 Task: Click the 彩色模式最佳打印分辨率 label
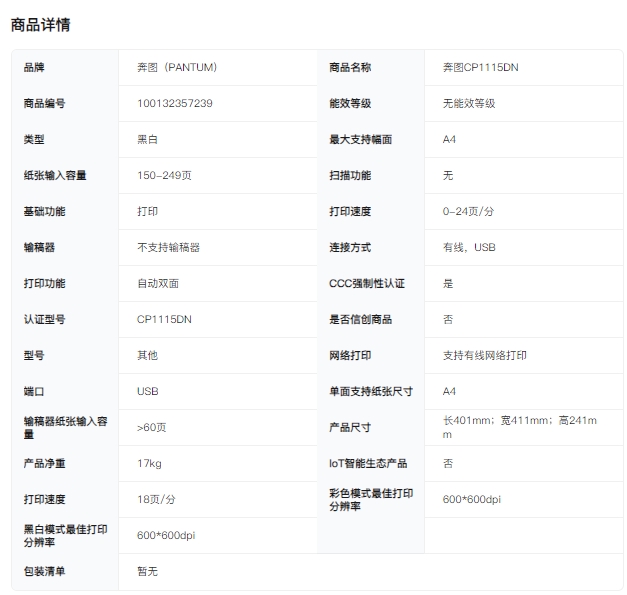tap(371, 499)
